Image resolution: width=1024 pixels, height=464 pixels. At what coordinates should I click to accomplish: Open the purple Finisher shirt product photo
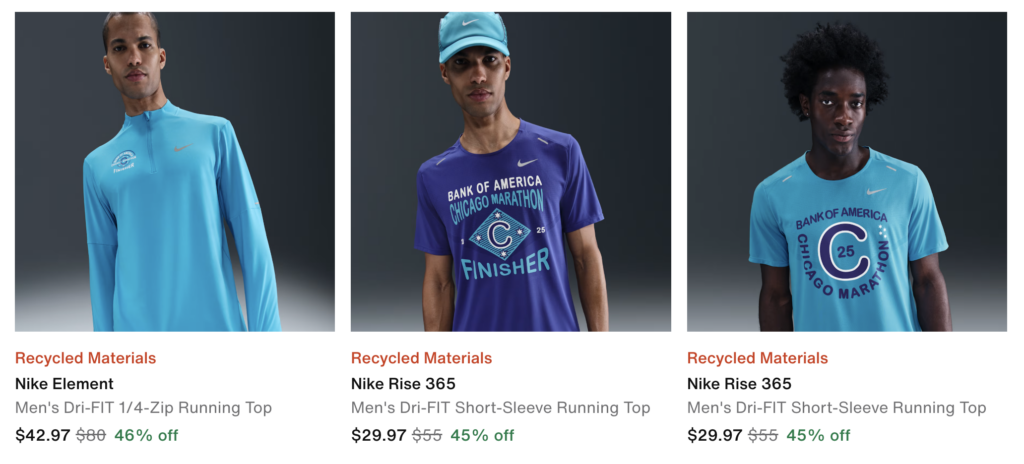[510, 171]
